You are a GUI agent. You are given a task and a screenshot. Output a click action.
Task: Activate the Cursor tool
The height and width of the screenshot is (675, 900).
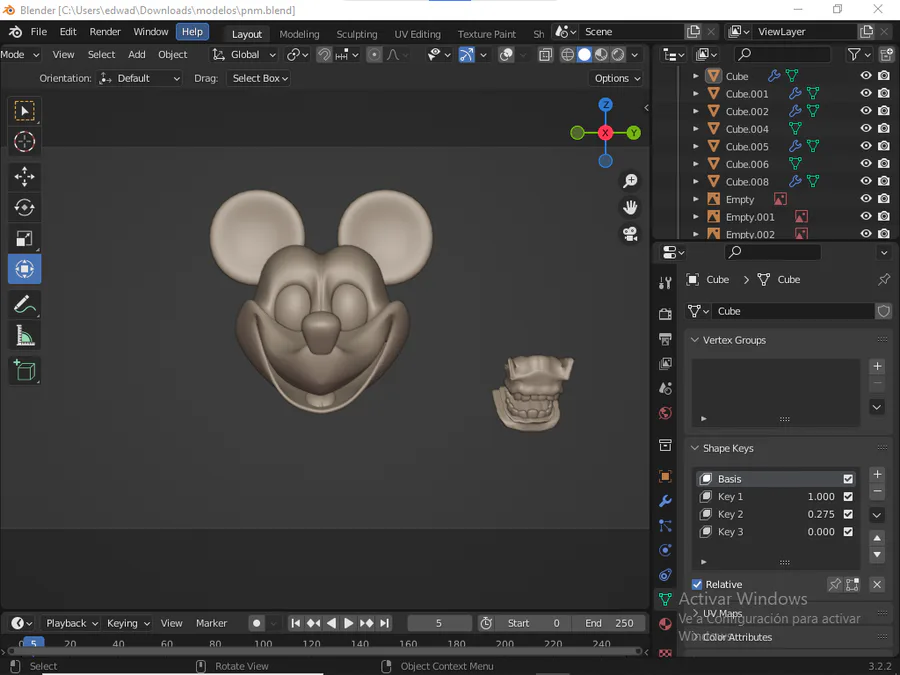[x=25, y=141]
